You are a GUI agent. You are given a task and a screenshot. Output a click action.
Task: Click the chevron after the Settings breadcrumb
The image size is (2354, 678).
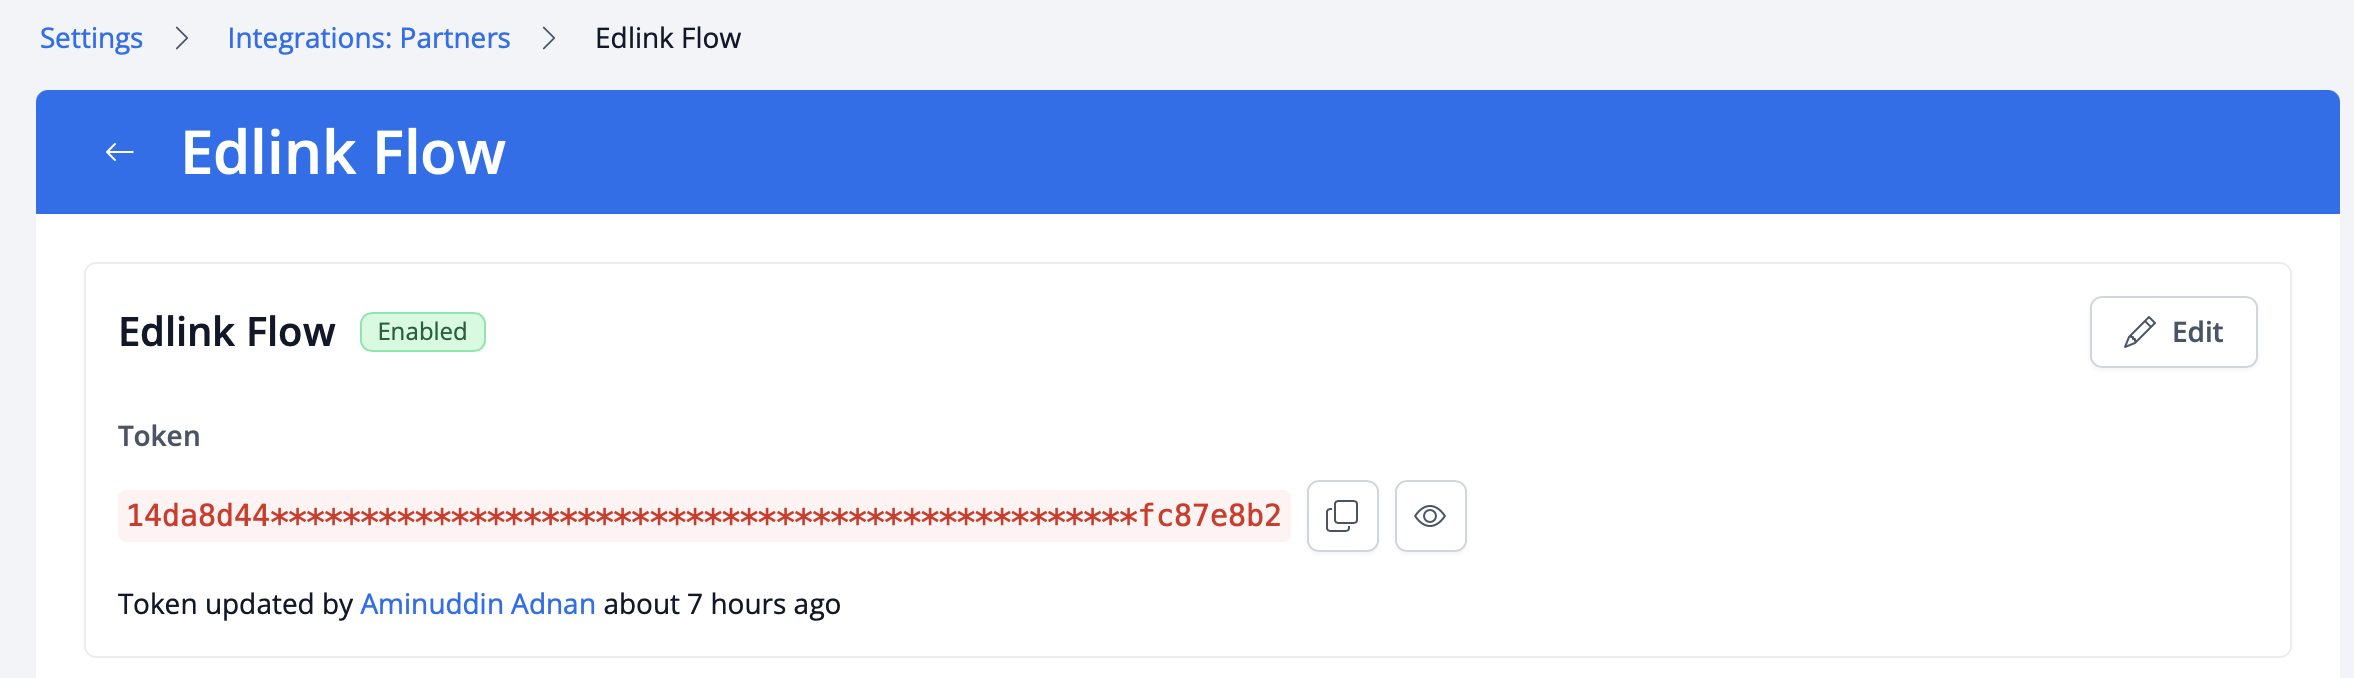coord(182,38)
